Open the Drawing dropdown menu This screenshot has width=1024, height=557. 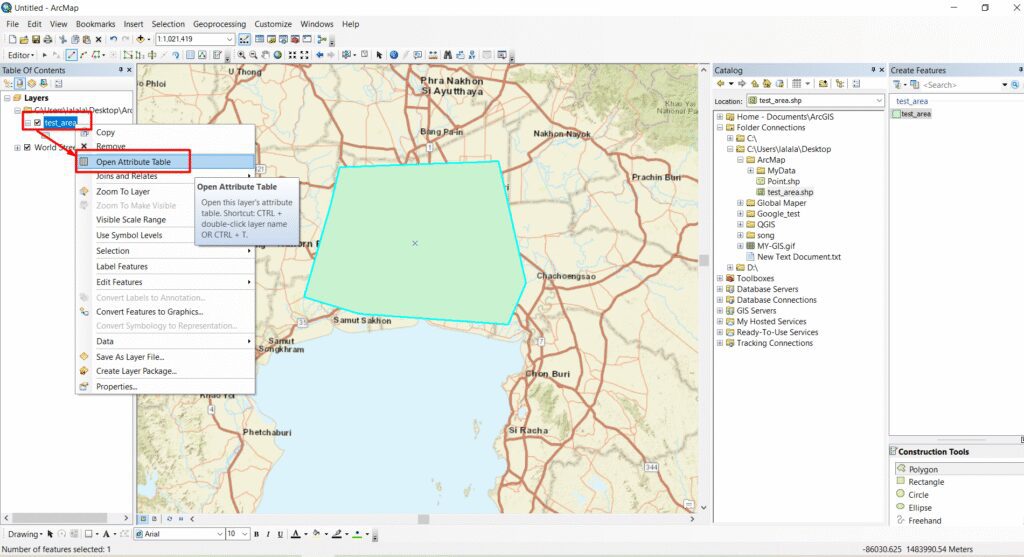coord(25,534)
